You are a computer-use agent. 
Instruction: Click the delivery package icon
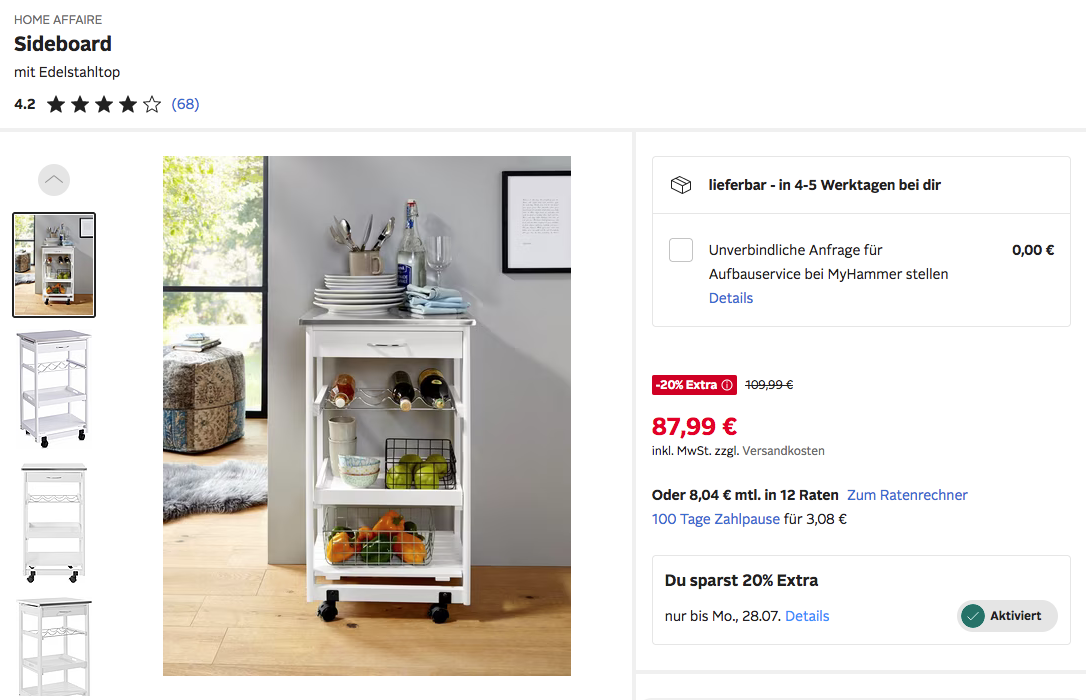click(x=681, y=185)
